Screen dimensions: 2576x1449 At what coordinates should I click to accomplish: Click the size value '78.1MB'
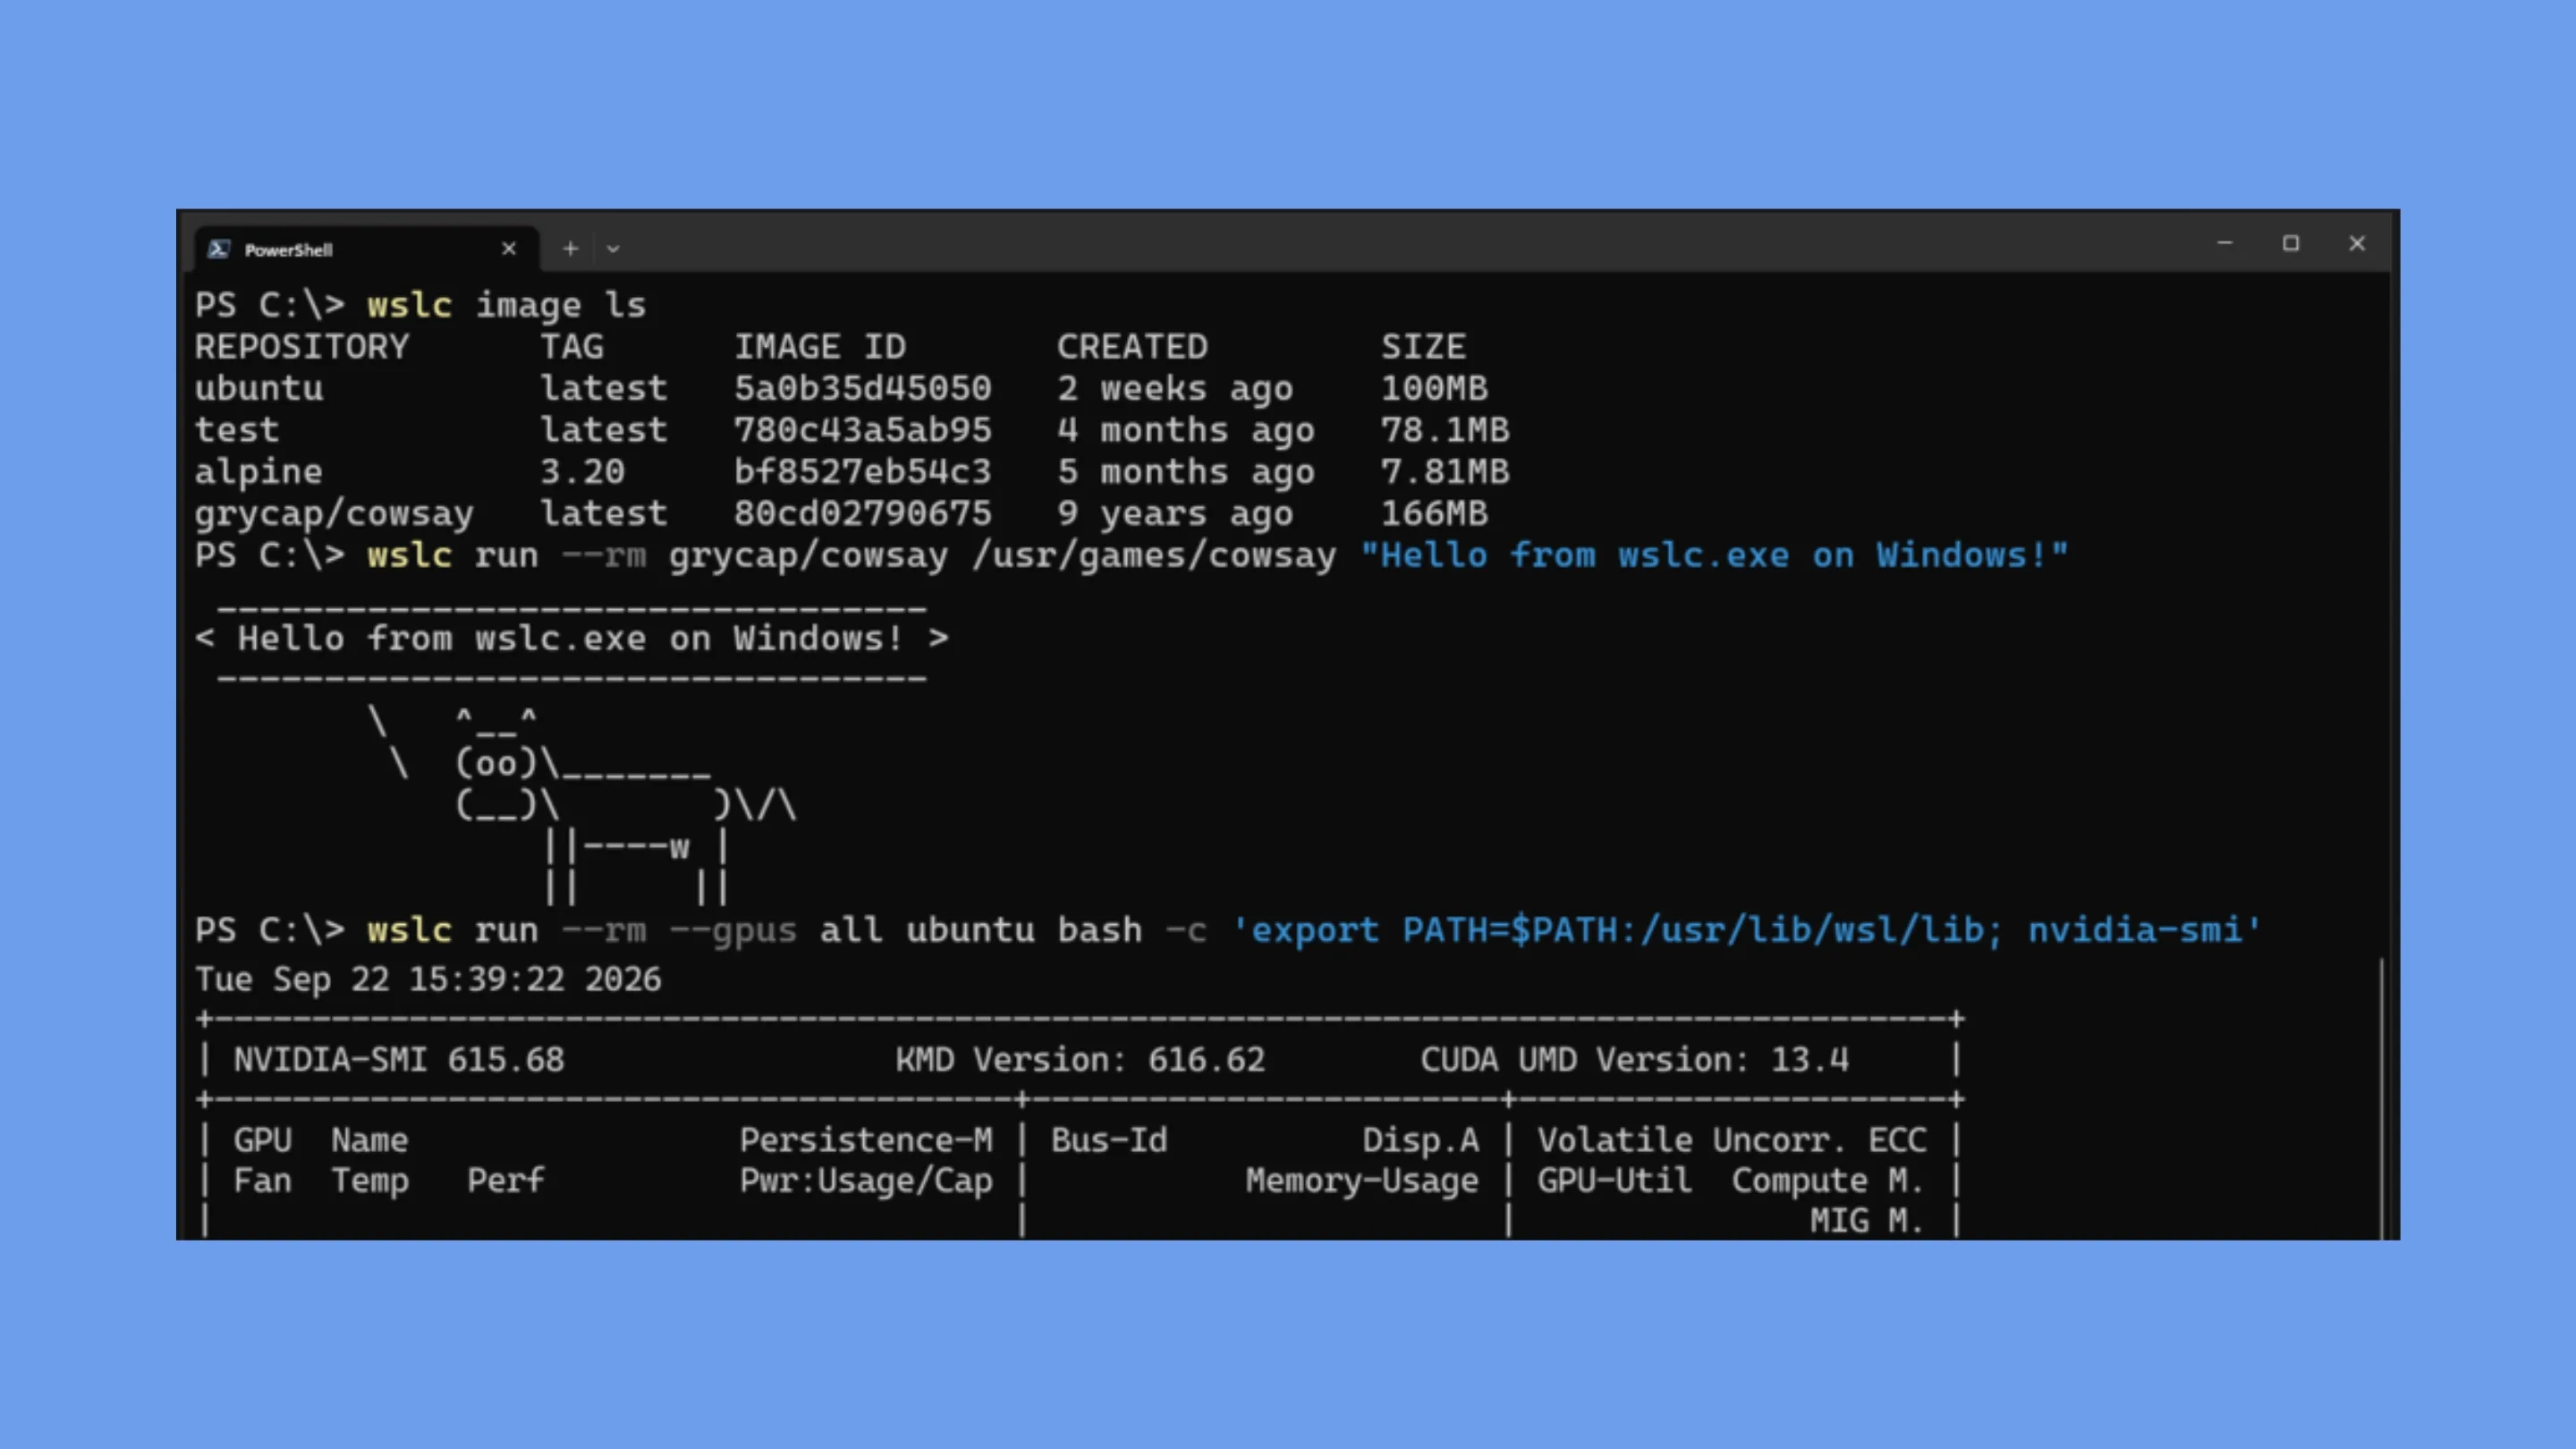1445,430
